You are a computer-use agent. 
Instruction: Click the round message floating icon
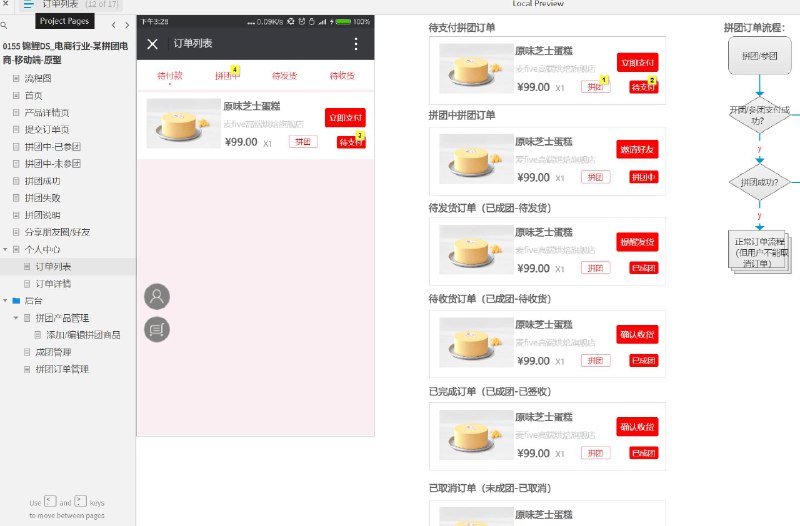[x=157, y=330]
